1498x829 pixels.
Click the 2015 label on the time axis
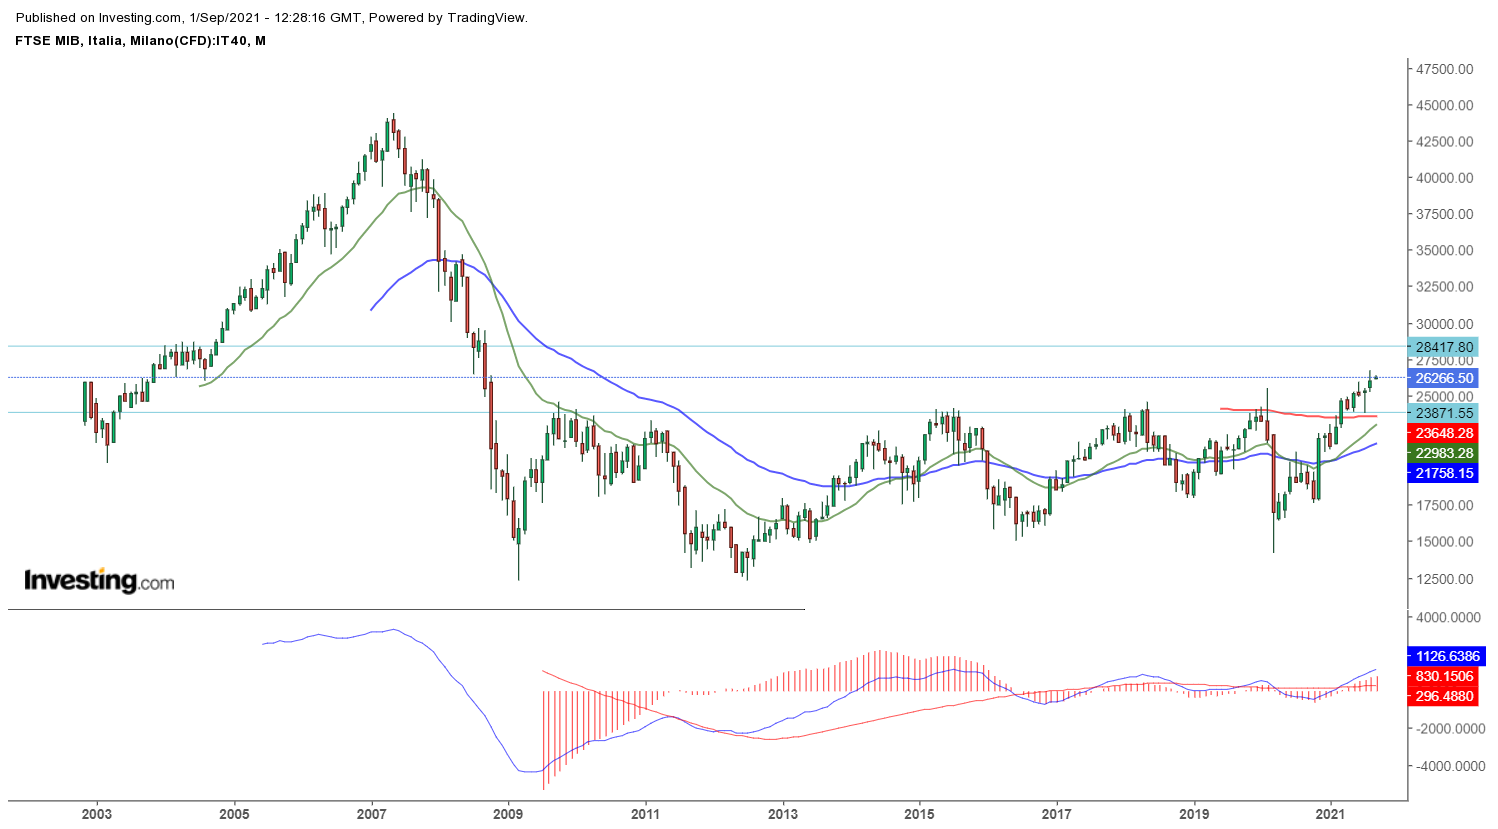pos(920,813)
